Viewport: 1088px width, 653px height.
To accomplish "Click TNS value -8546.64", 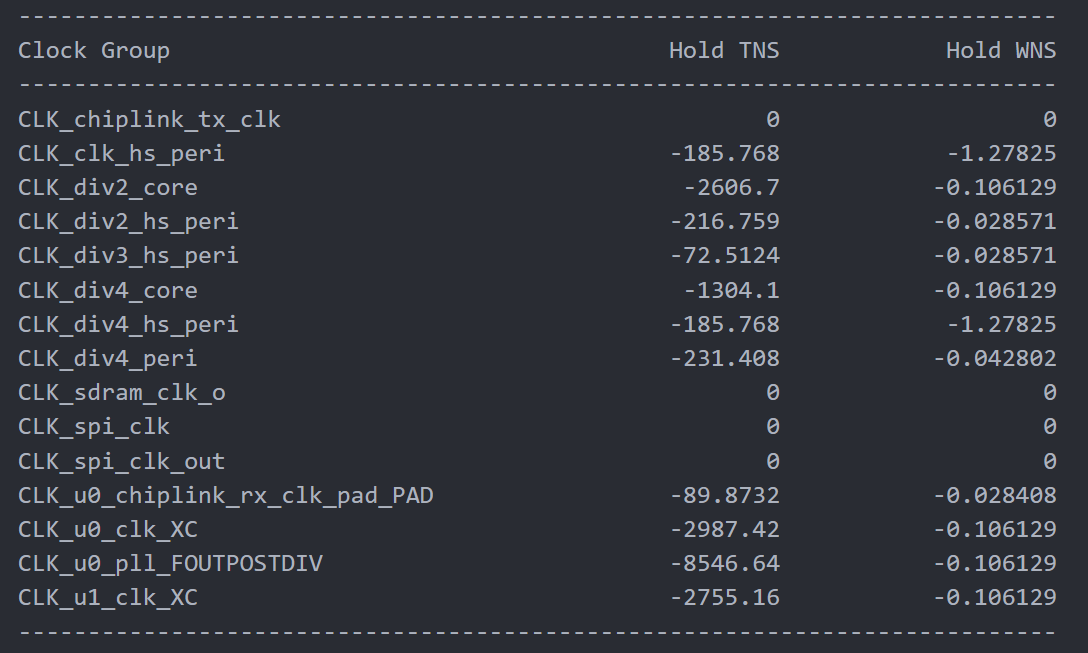I will pyautogui.click(x=724, y=563).
